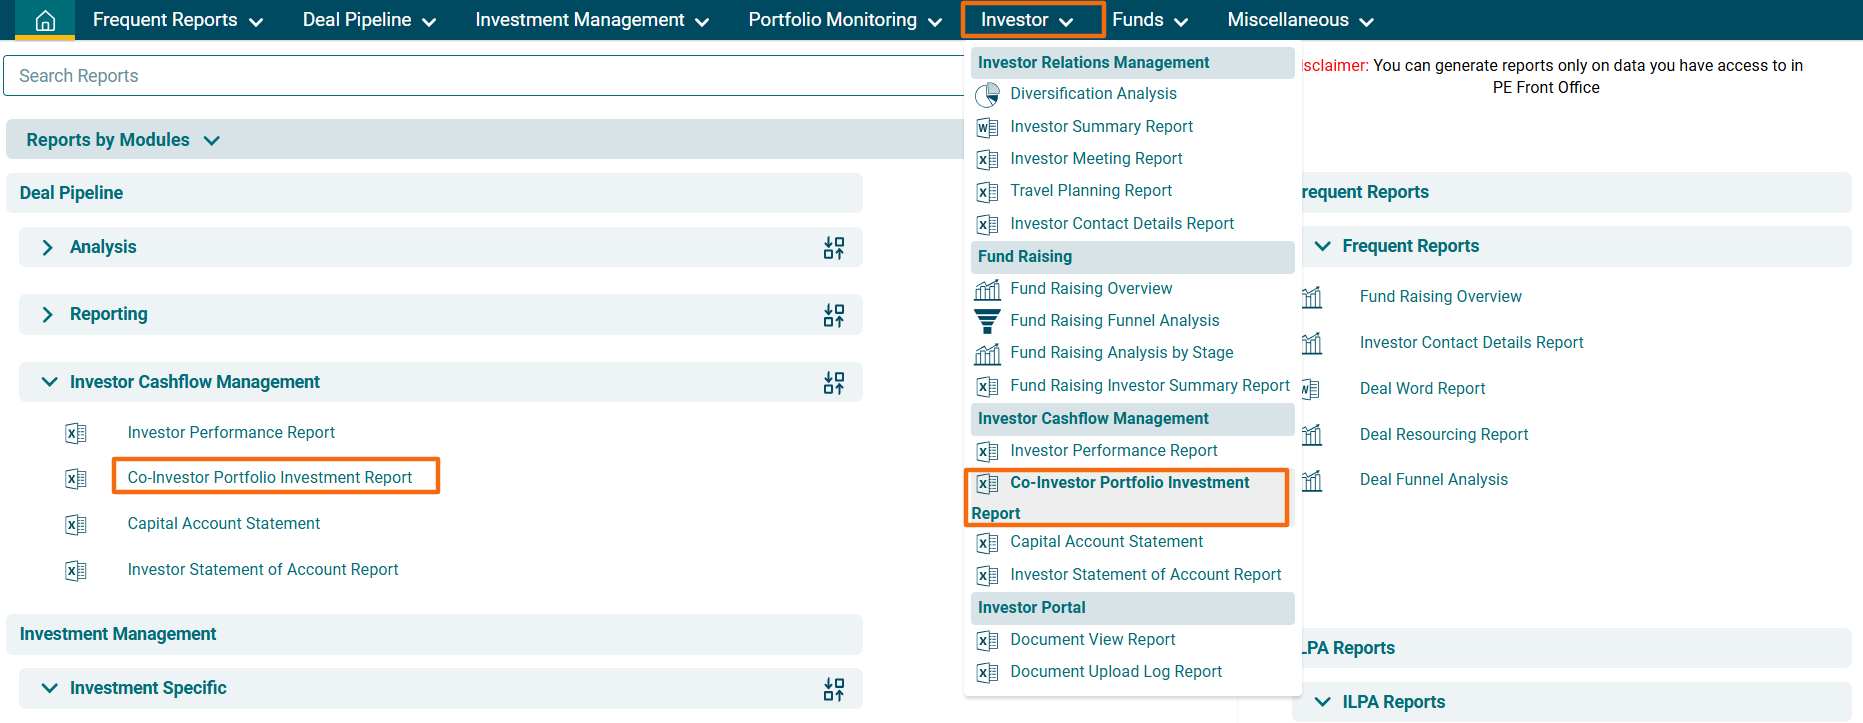Screen dimensions: 1863x723
Task: Expand the Reporting section
Action: point(47,314)
